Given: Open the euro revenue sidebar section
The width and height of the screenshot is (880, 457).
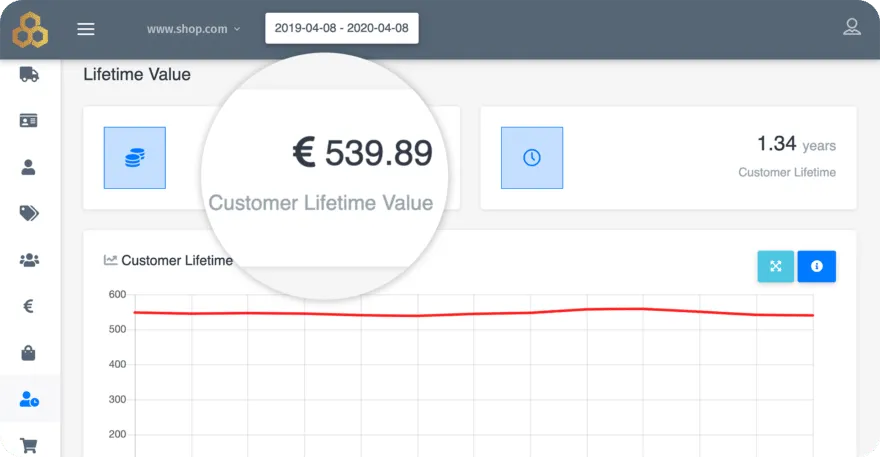Looking at the screenshot, I should (x=28, y=306).
